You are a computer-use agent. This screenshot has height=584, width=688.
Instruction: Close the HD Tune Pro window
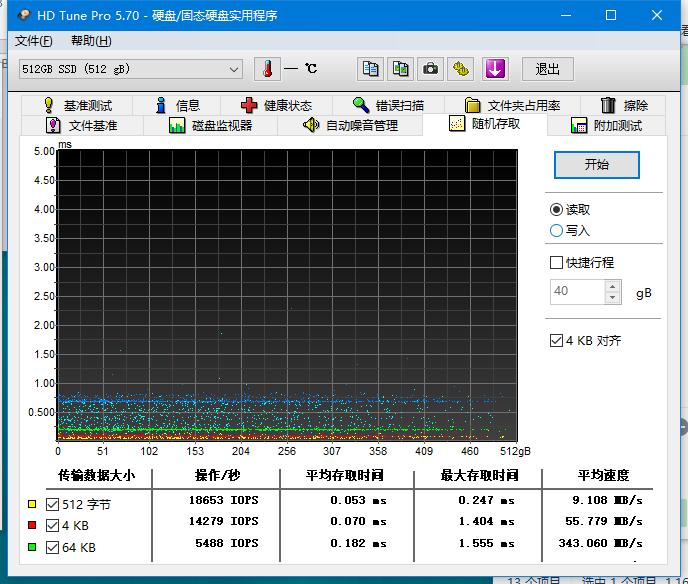[x=657, y=15]
